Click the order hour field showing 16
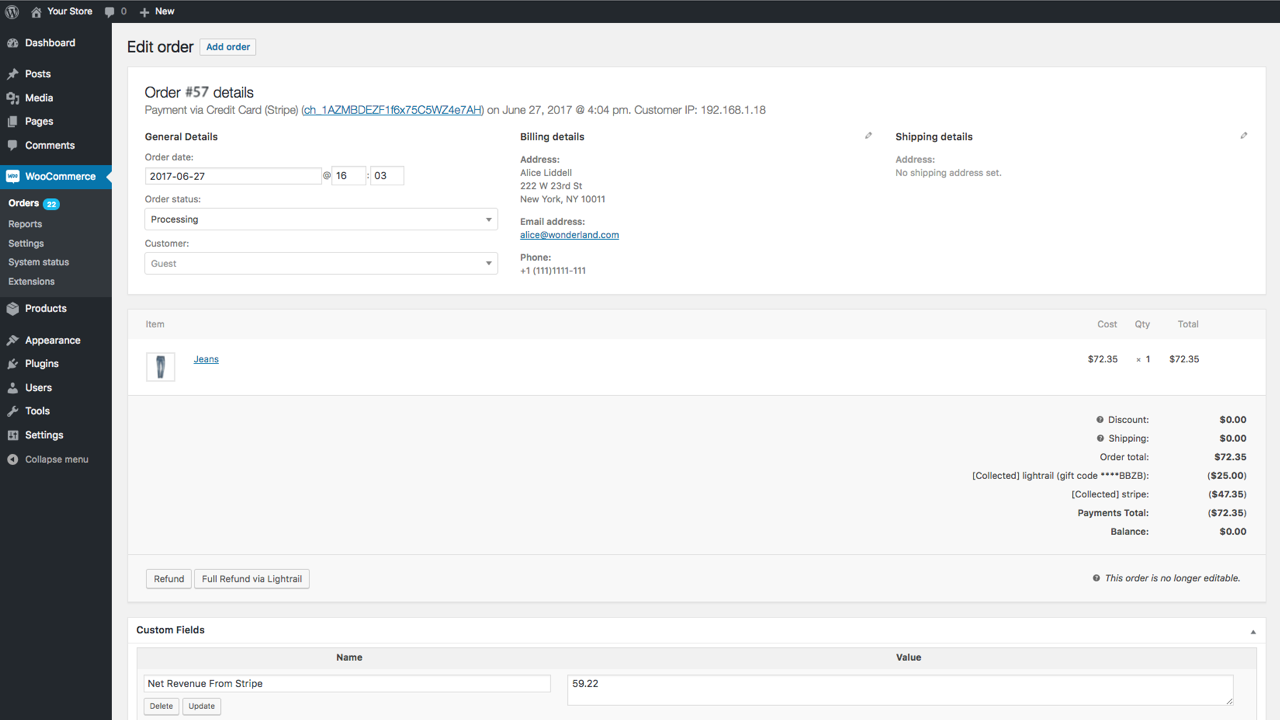Viewport: 1280px width, 720px height. (349, 176)
